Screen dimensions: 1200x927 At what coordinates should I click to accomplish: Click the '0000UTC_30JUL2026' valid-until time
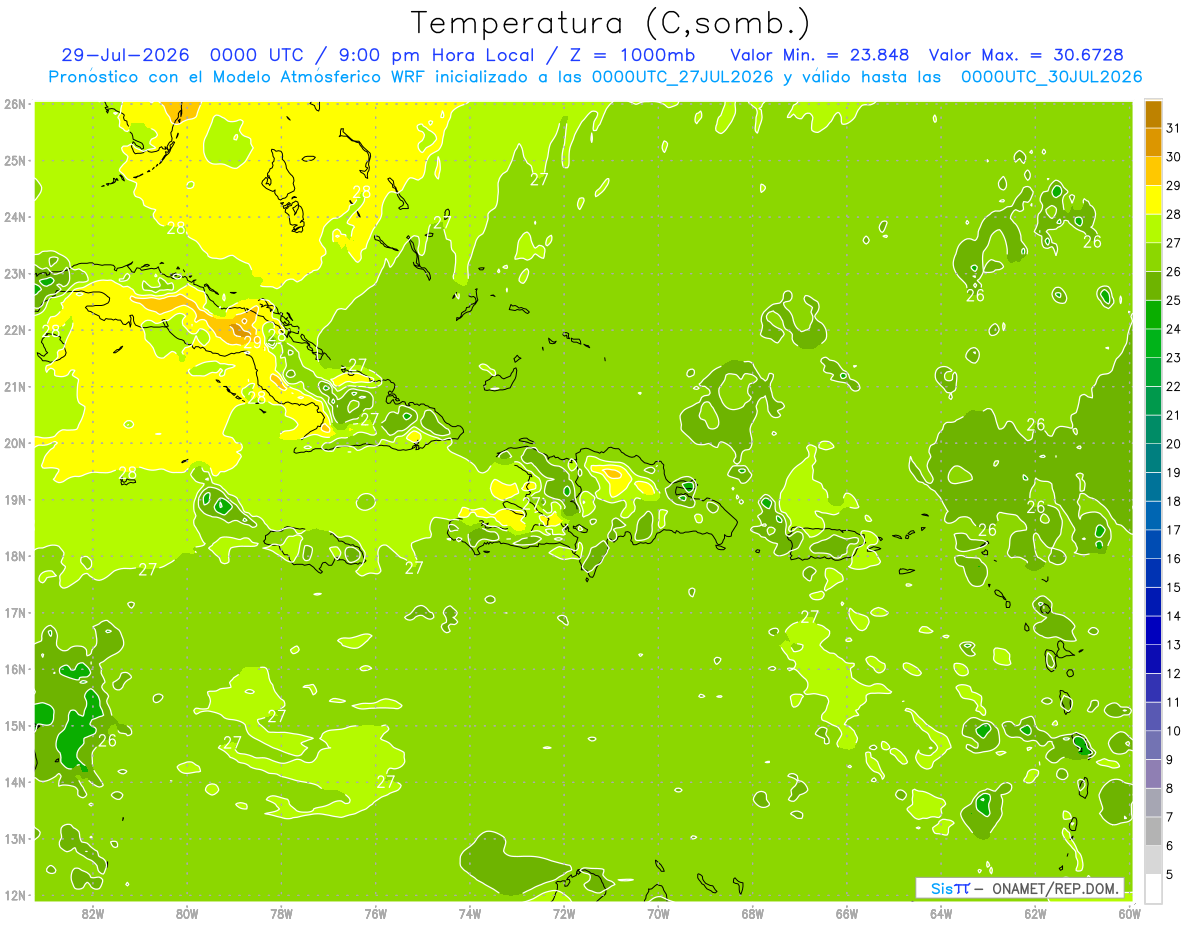click(x=1051, y=76)
